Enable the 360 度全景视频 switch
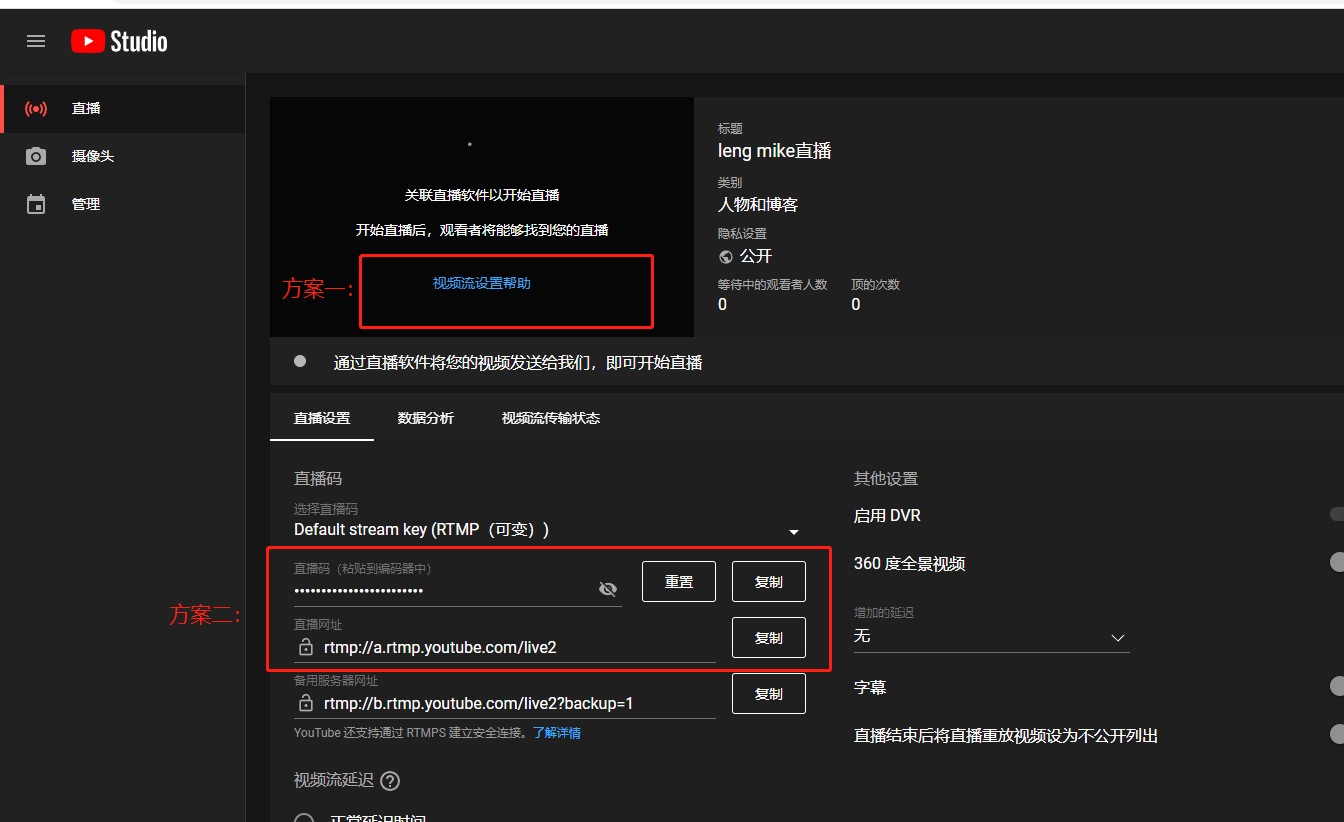The height and width of the screenshot is (822, 1344). pyautogui.click(x=1337, y=563)
